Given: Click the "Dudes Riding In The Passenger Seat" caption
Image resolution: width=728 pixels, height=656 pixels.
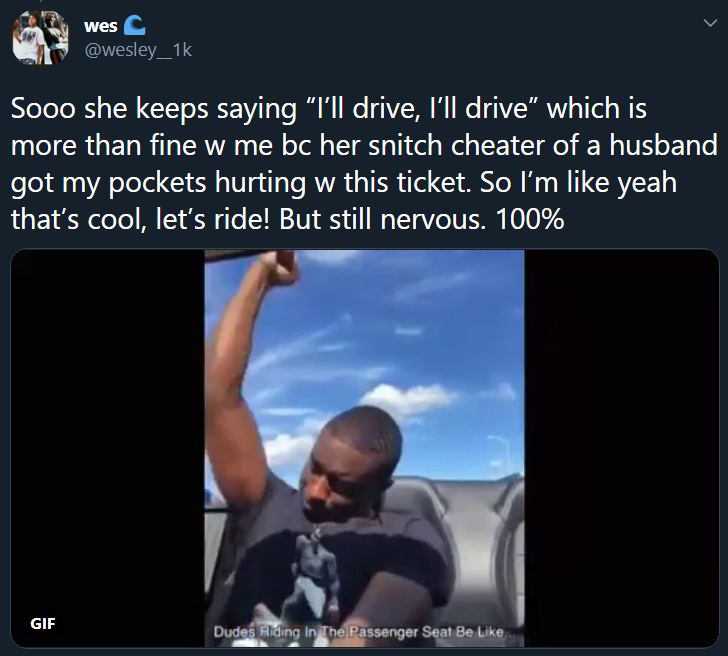Looking at the screenshot, I should coord(359,632).
